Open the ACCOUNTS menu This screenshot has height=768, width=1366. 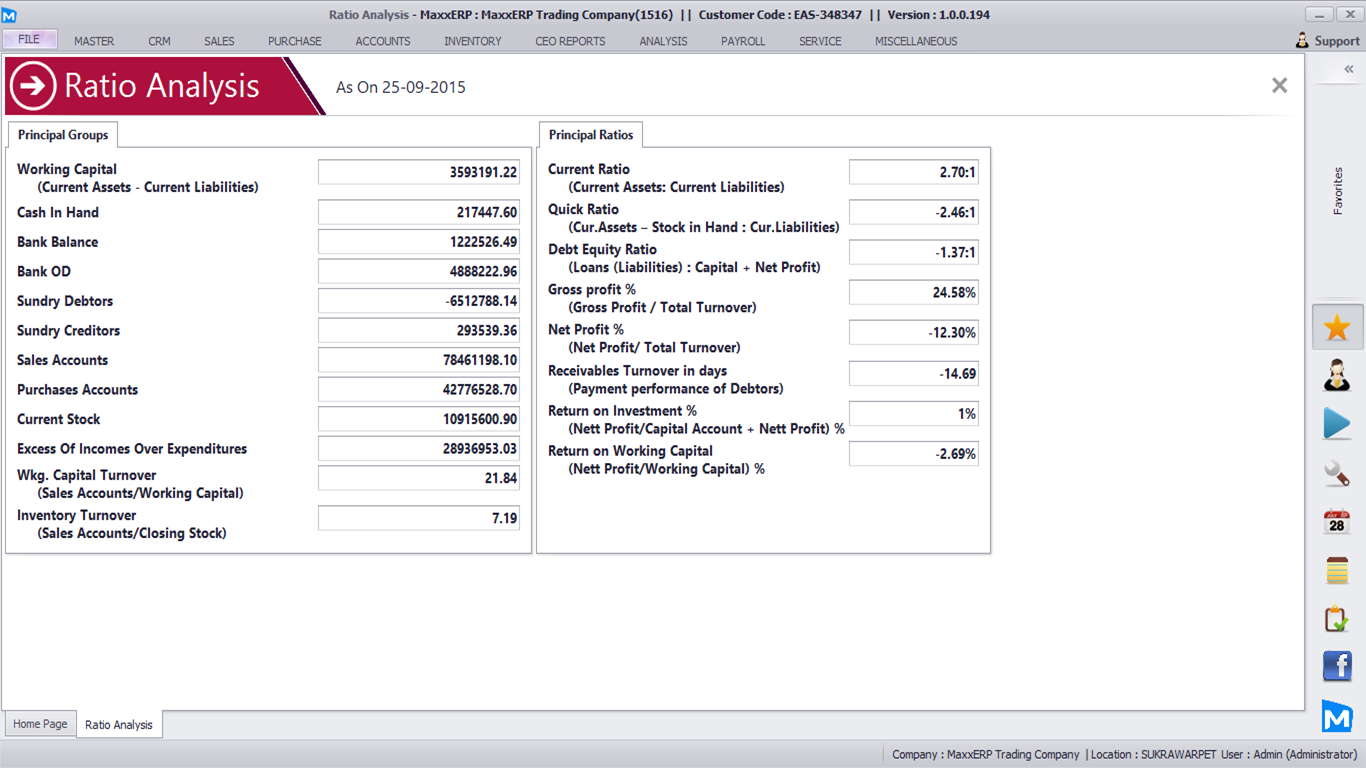click(383, 41)
